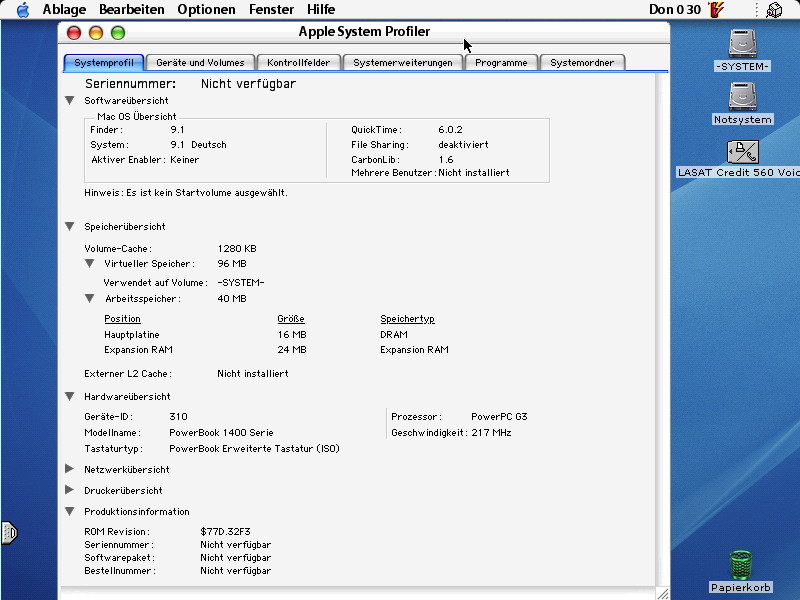Click the green zoom window button
This screenshot has width=800, height=600.
pos(118,33)
